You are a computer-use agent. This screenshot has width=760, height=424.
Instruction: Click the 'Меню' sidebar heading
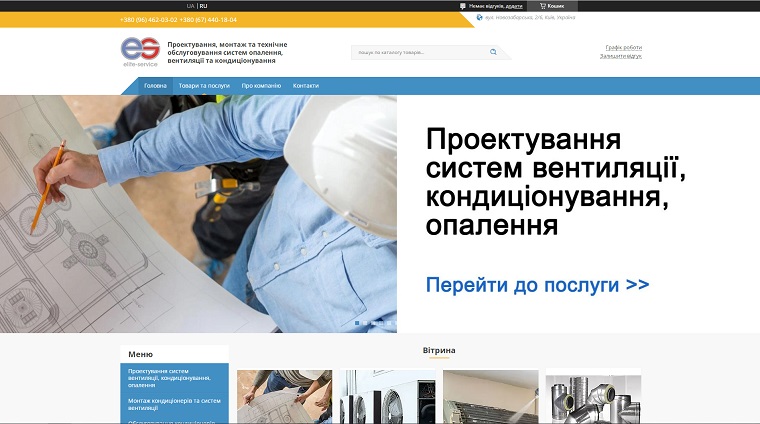(x=141, y=354)
